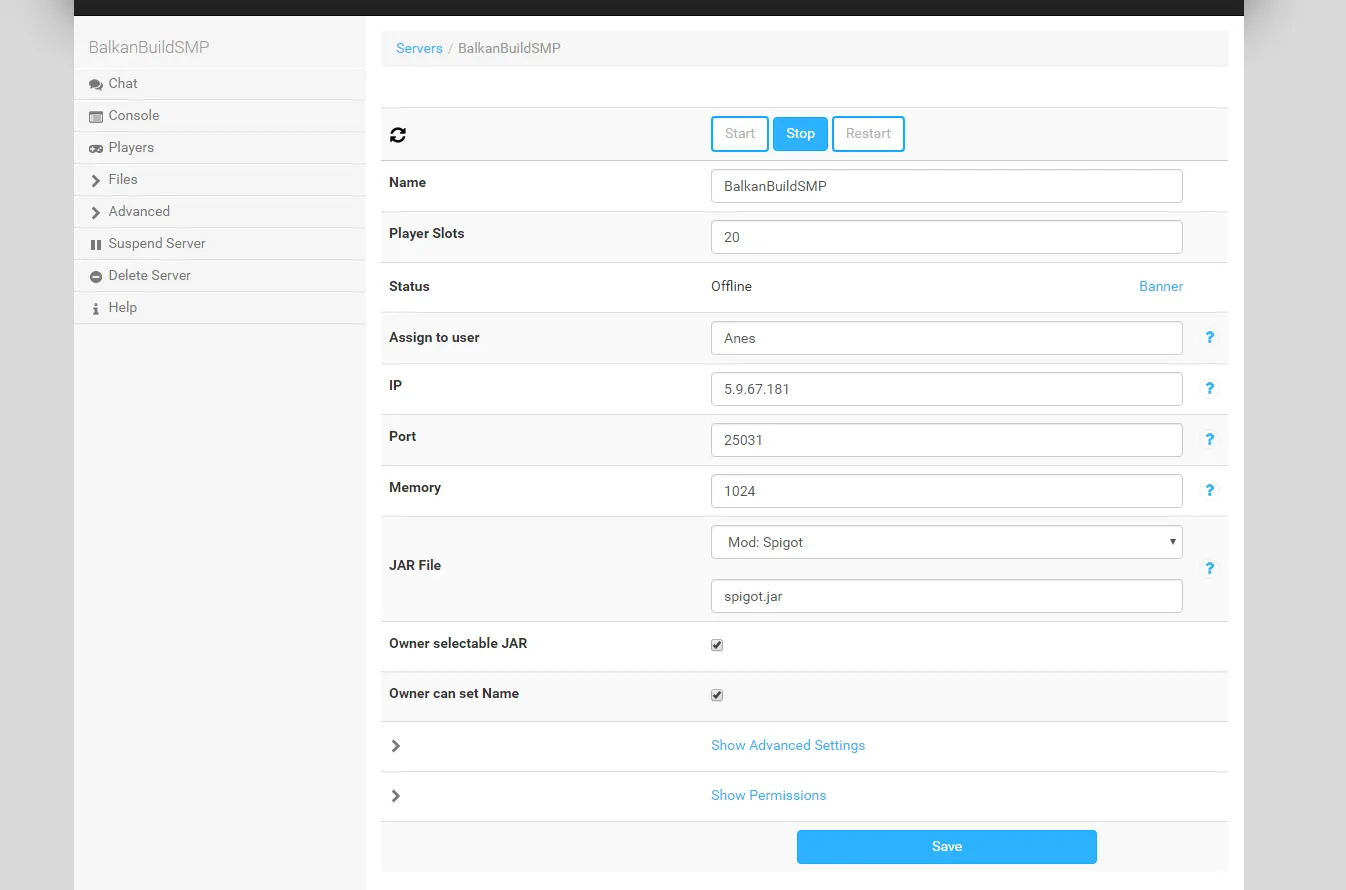Click the refresh status icon

pyautogui.click(x=398, y=135)
